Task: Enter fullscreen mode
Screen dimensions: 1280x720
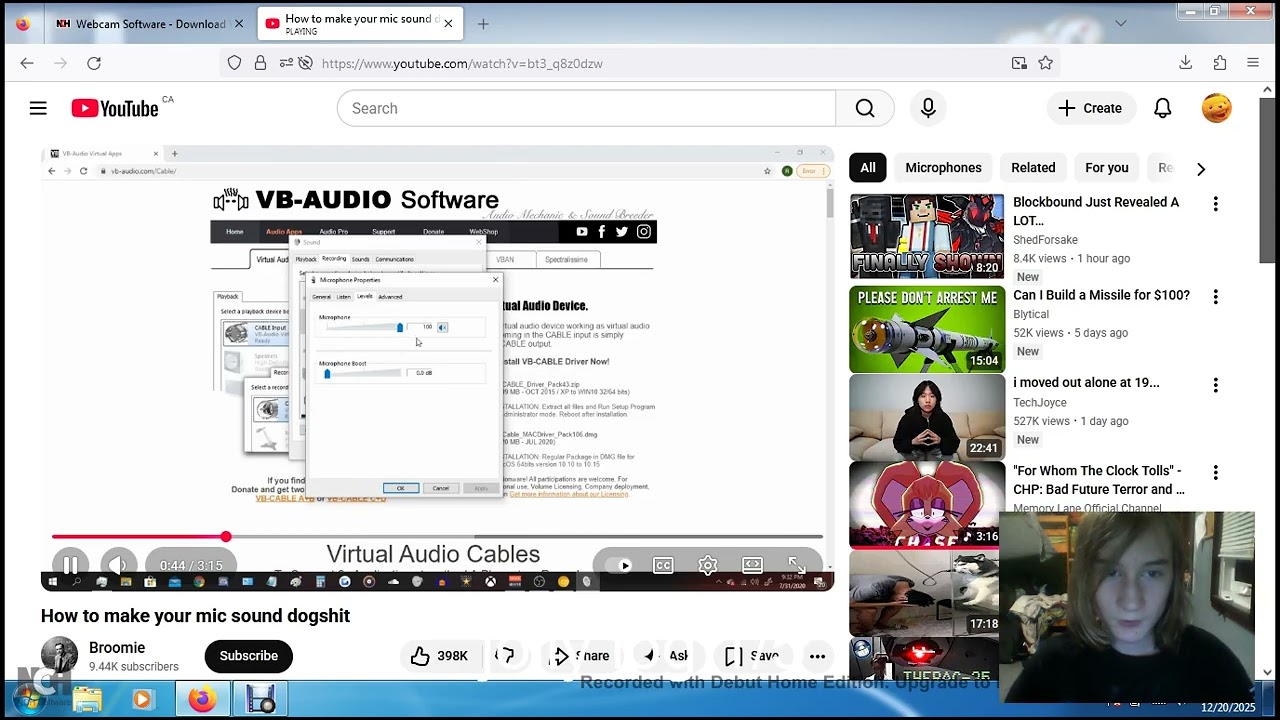Action: coord(797,566)
